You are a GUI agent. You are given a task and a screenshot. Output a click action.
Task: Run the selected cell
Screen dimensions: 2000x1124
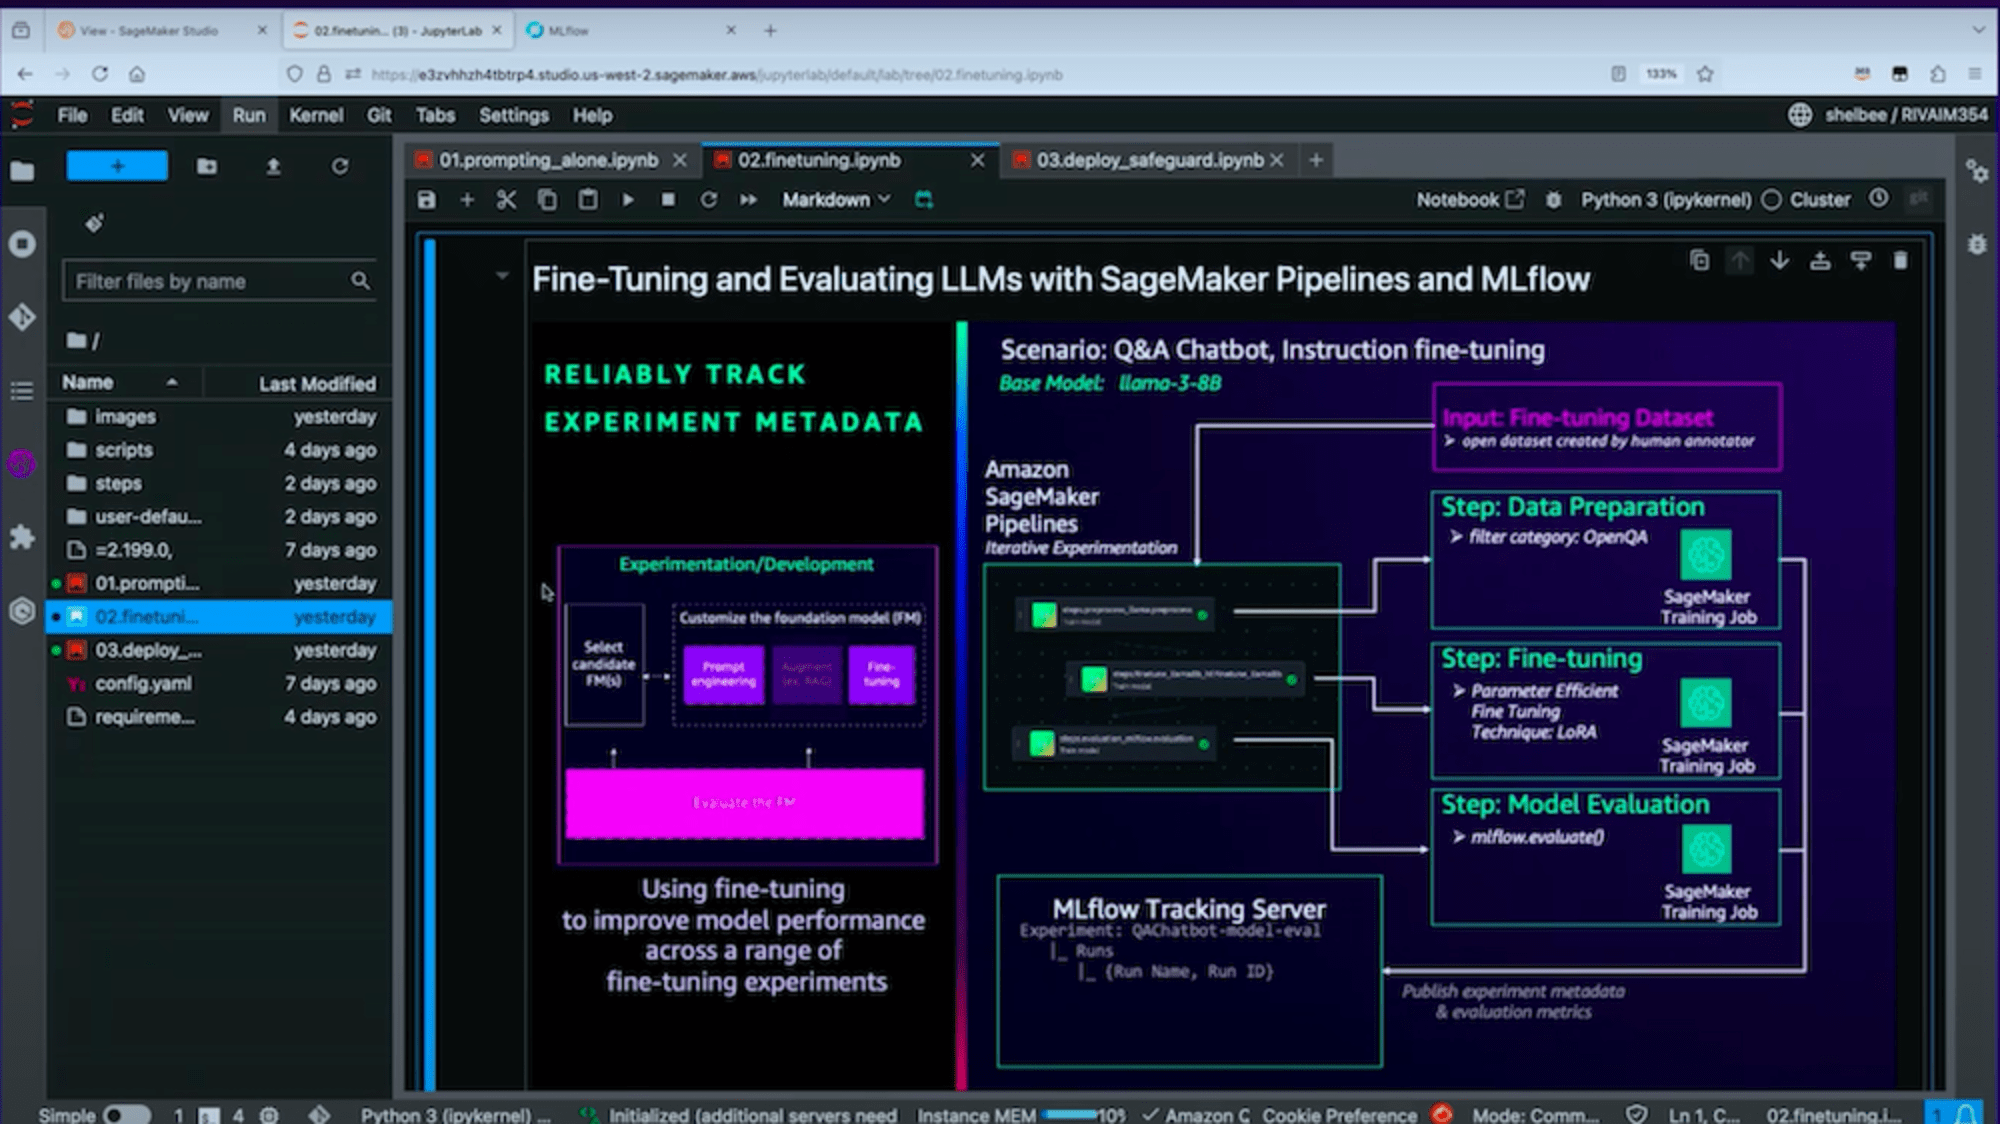[x=628, y=200]
